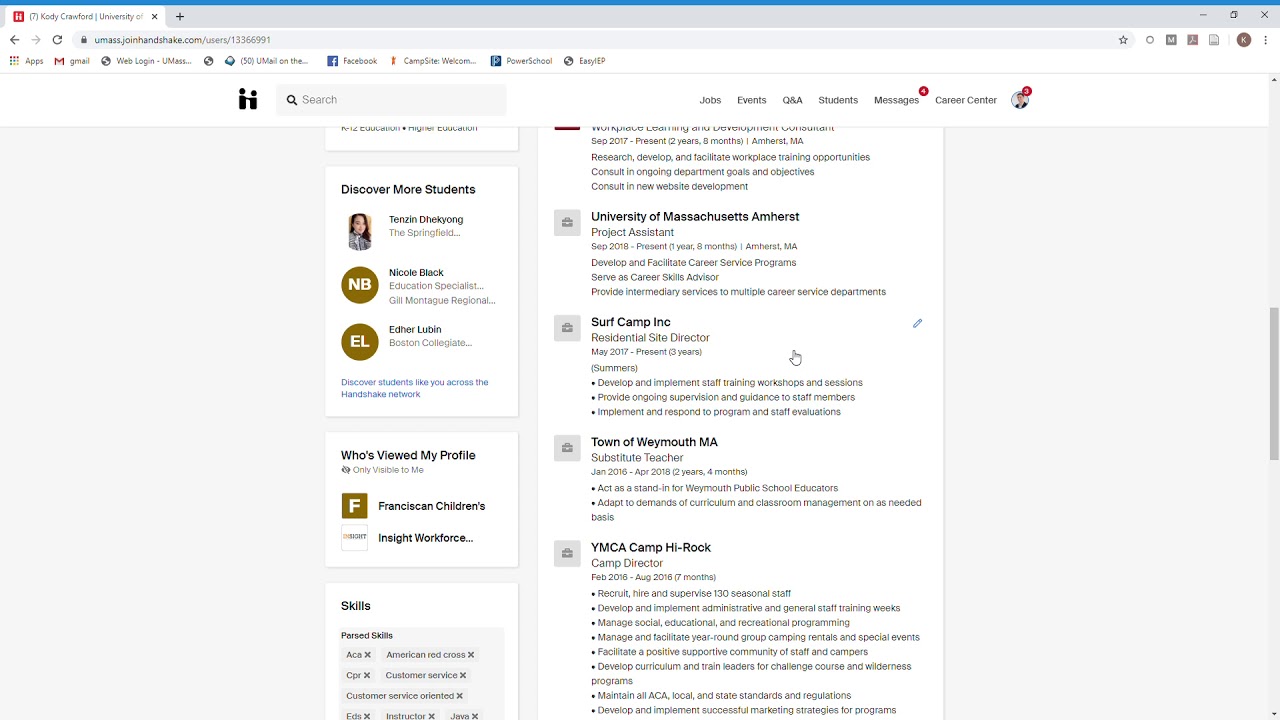Open the CampSite bookmark
The width and height of the screenshot is (1280, 720).
[432, 61]
